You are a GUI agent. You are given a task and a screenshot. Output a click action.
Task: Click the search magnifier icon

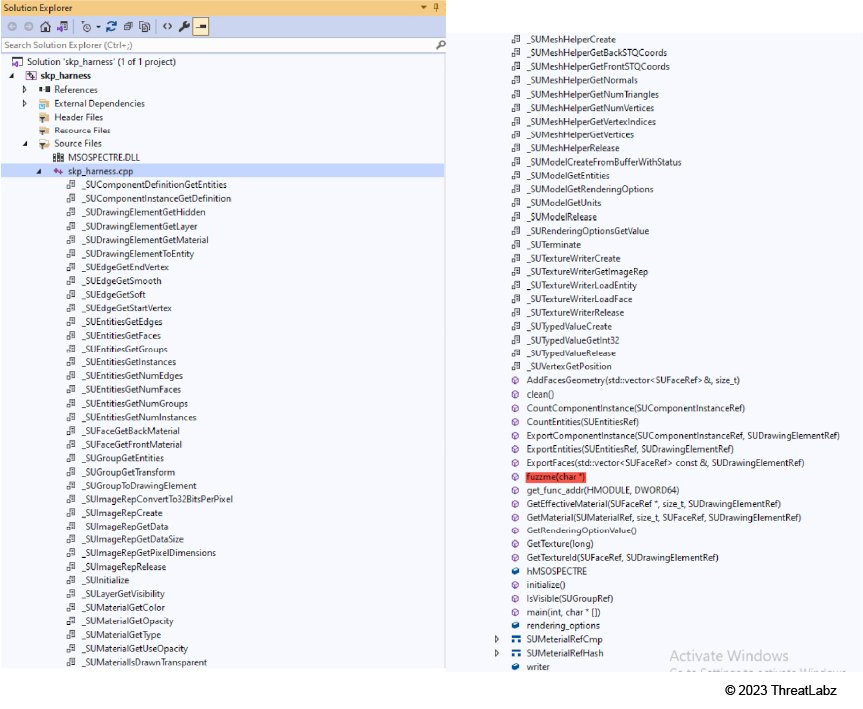pyautogui.click(x=440, y=45)
